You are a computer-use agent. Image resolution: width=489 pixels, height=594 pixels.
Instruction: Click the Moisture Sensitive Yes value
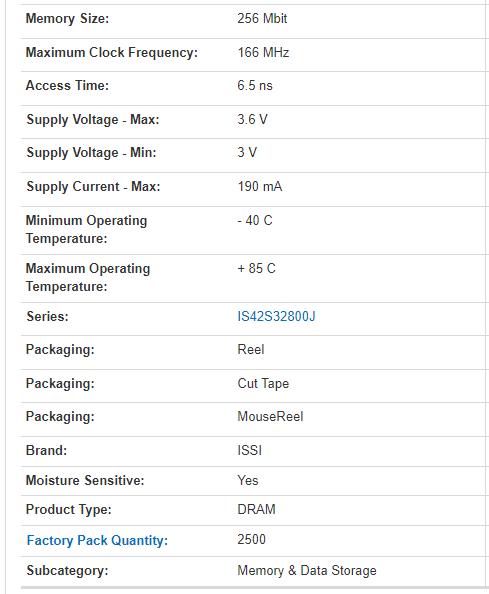[x=248, y=480]
